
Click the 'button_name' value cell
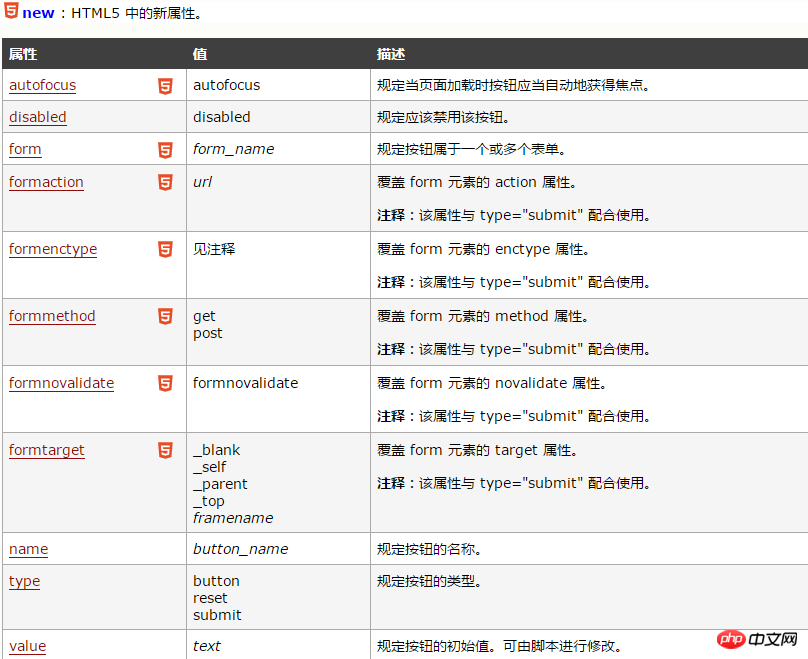[241, 549]
